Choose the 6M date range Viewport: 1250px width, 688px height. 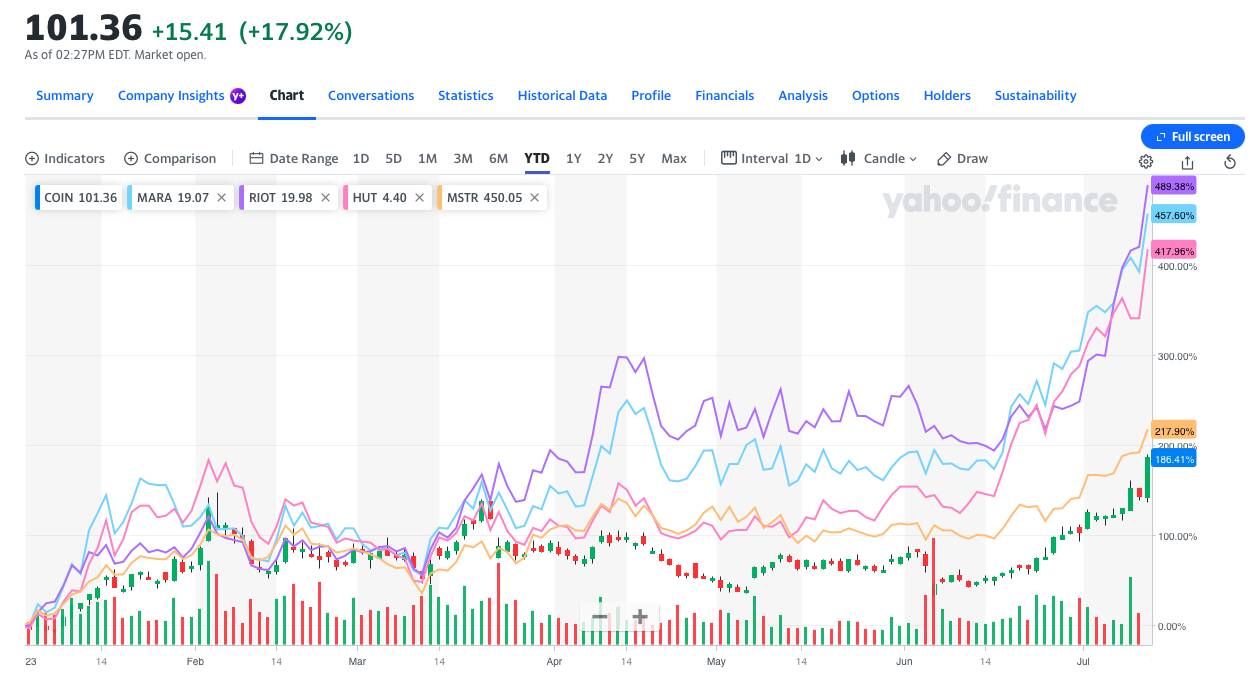point(498,158)
